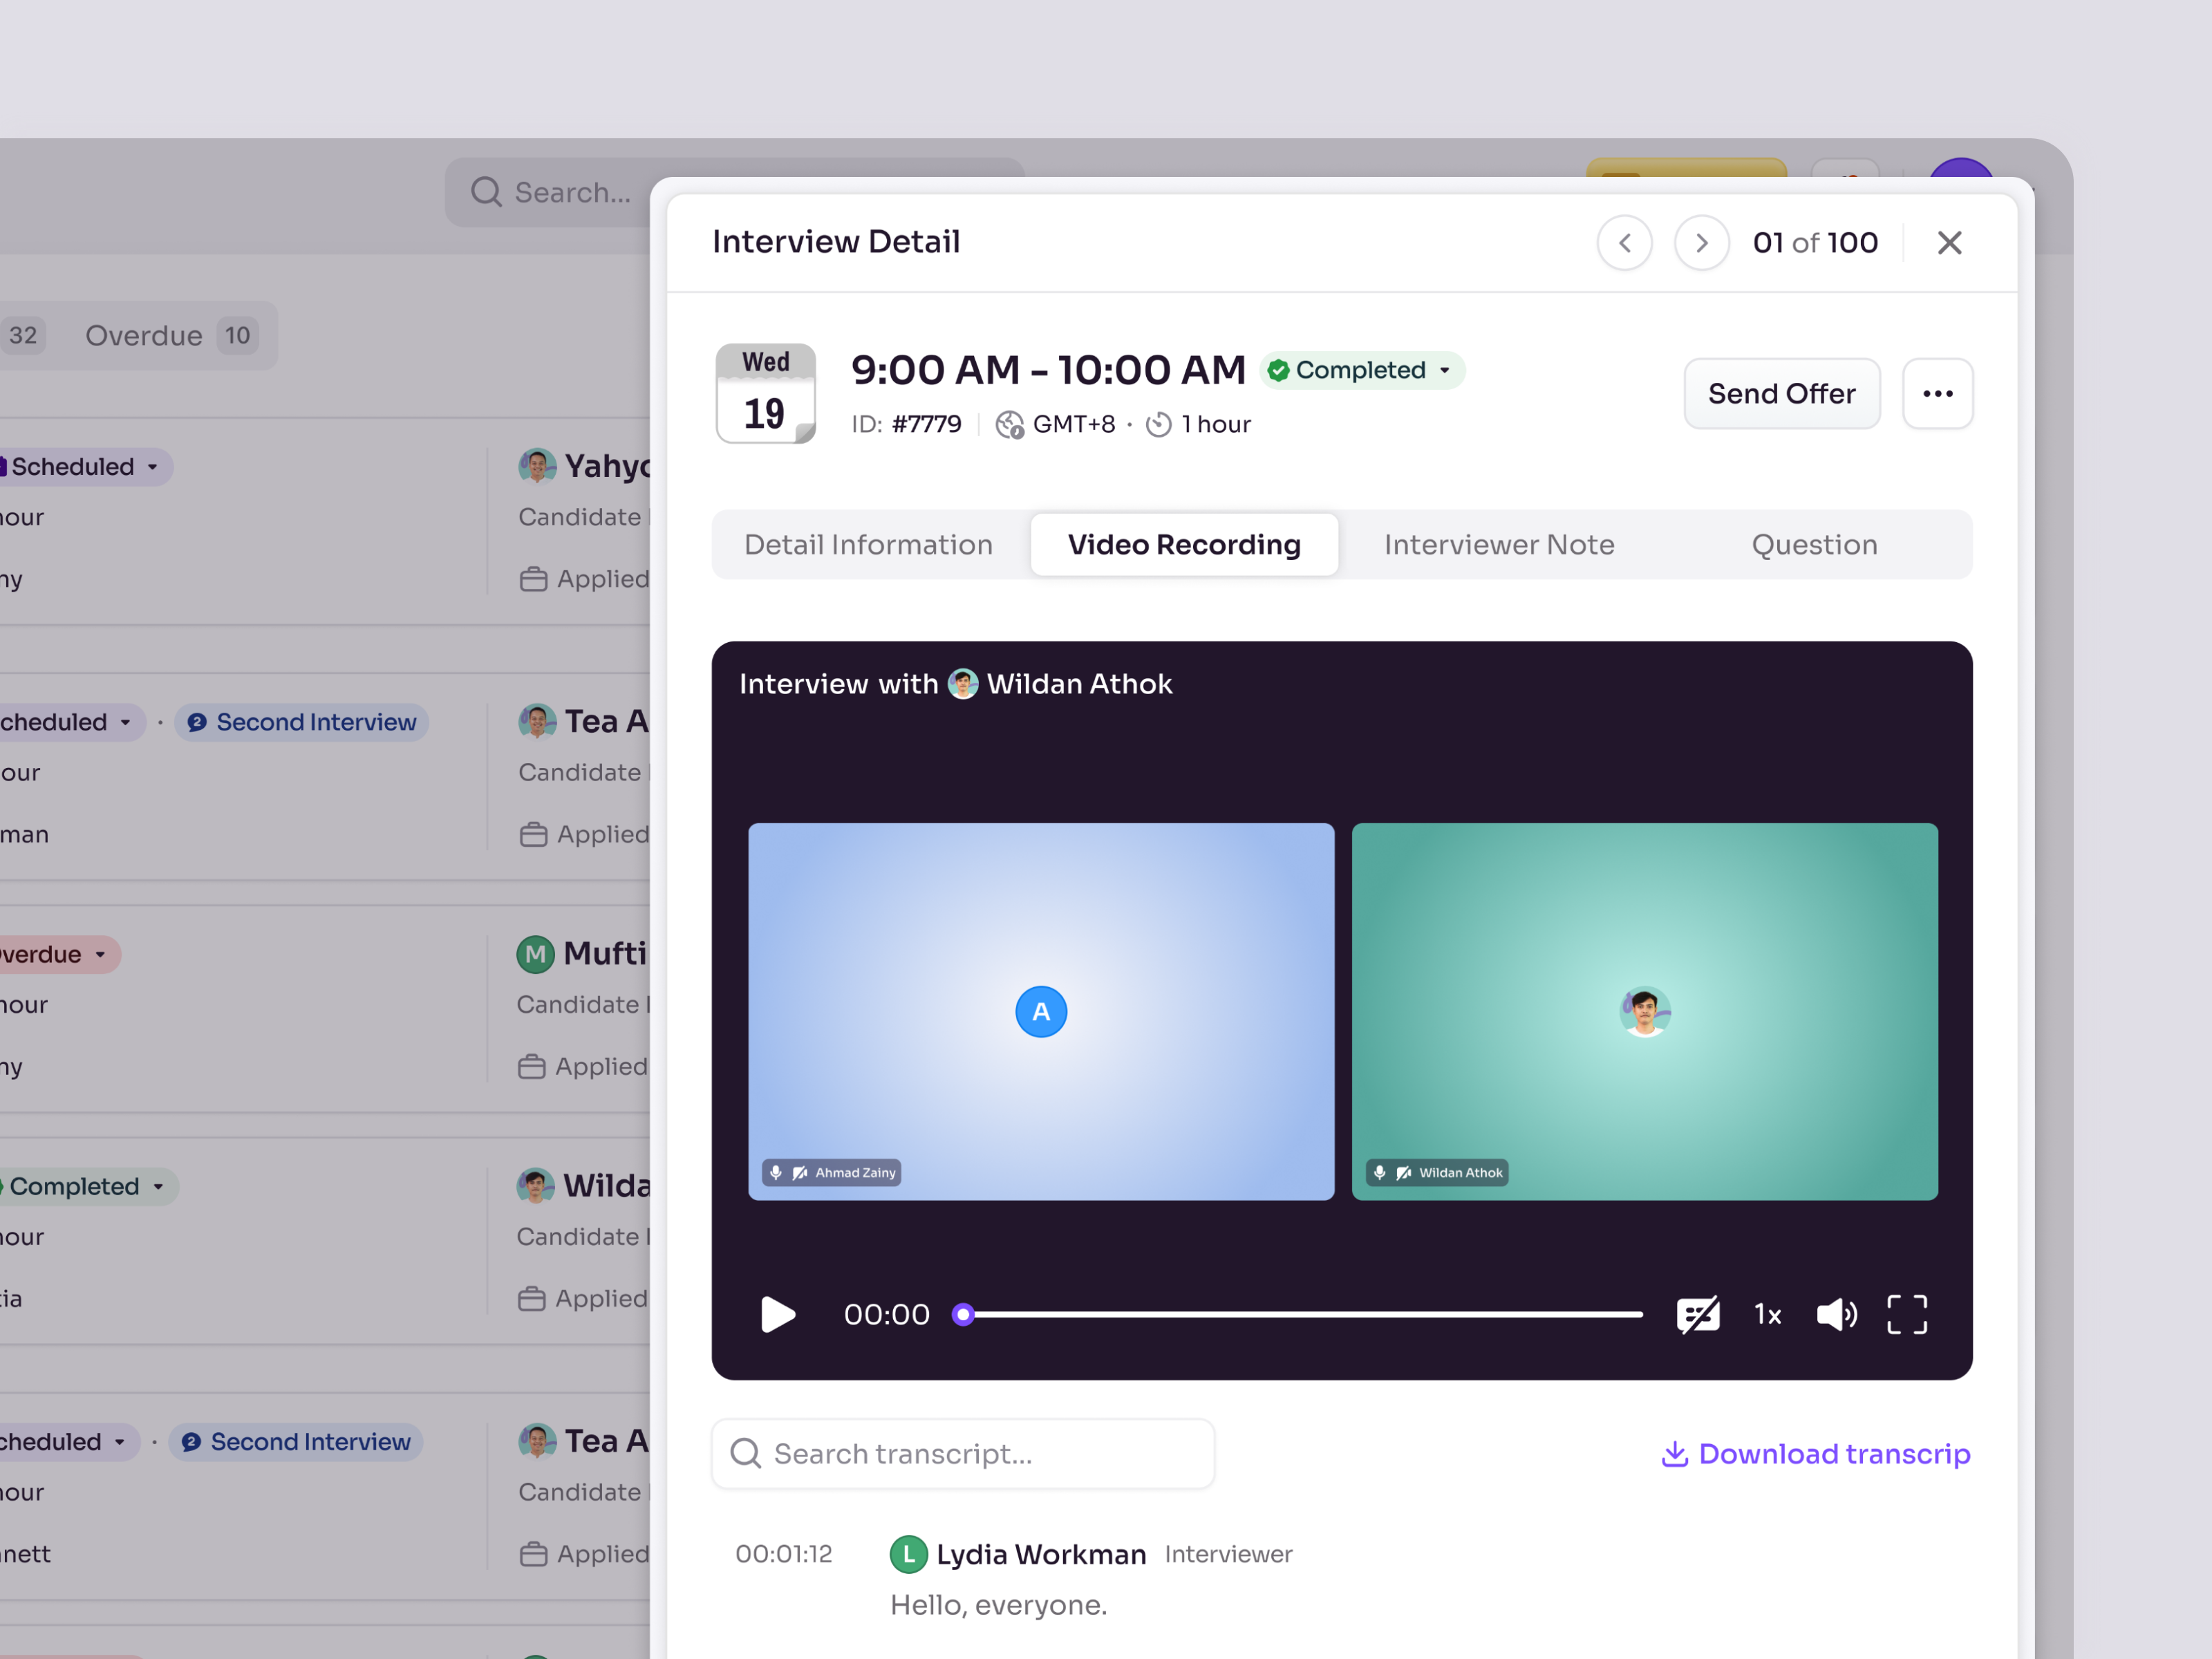This screenshot has height=1659, width=2212.
Task: Navigate to the next interview record
Action: [1701, 242]
